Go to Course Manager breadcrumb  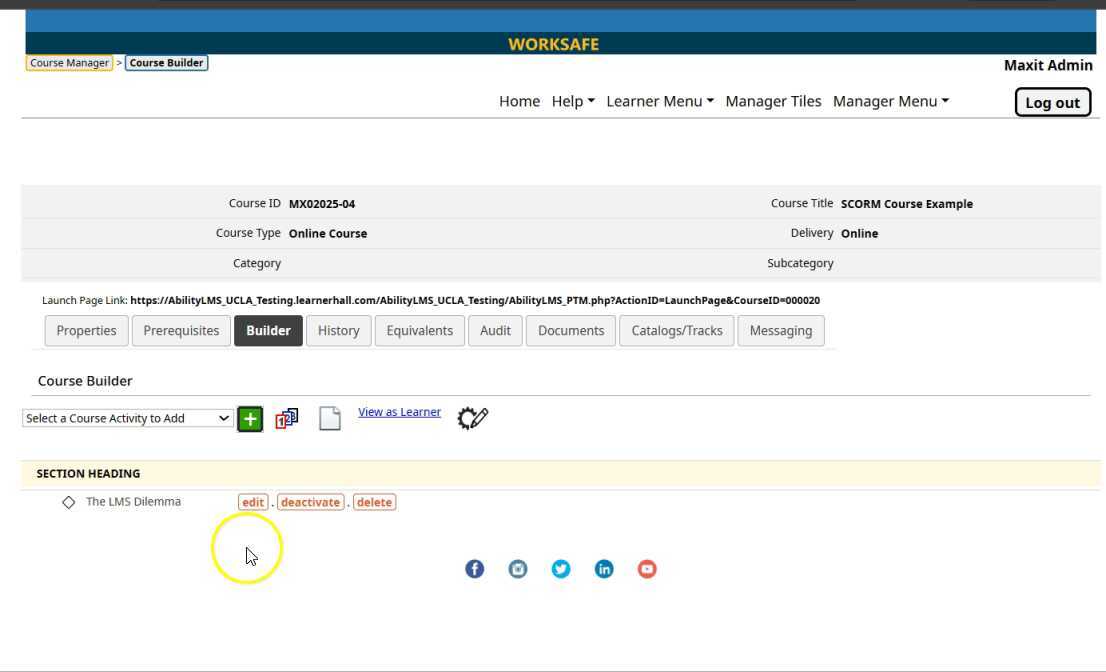coord(69,63)
